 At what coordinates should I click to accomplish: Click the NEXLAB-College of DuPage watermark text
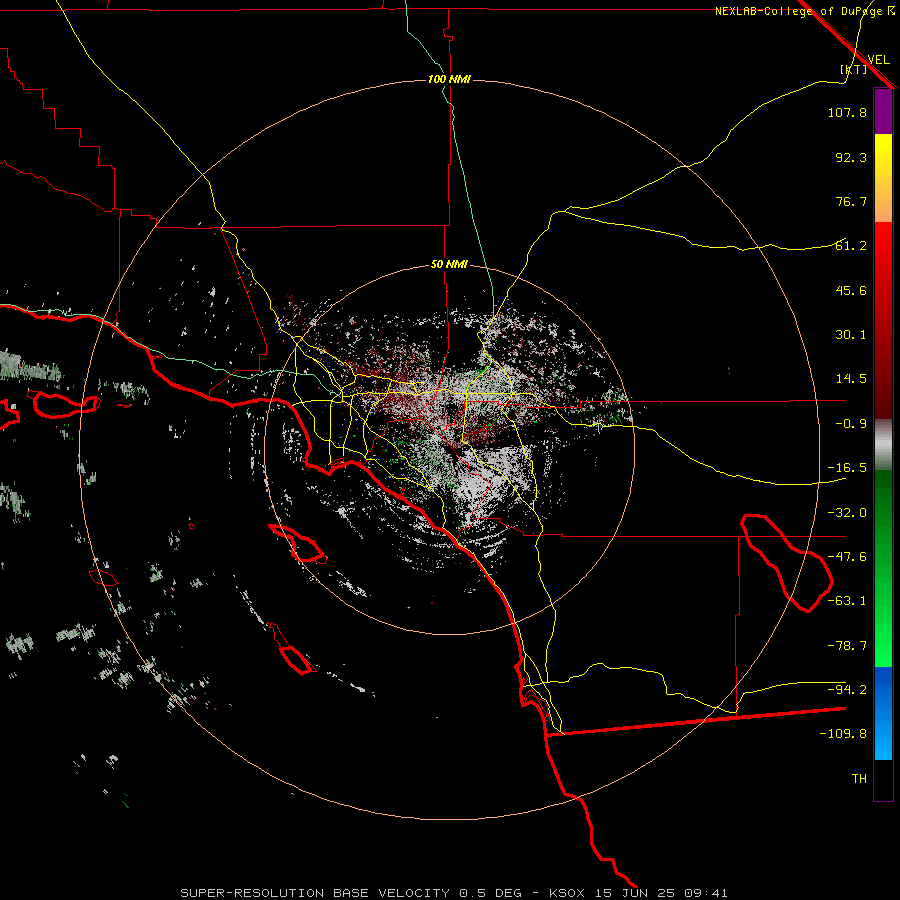(799, 11)
